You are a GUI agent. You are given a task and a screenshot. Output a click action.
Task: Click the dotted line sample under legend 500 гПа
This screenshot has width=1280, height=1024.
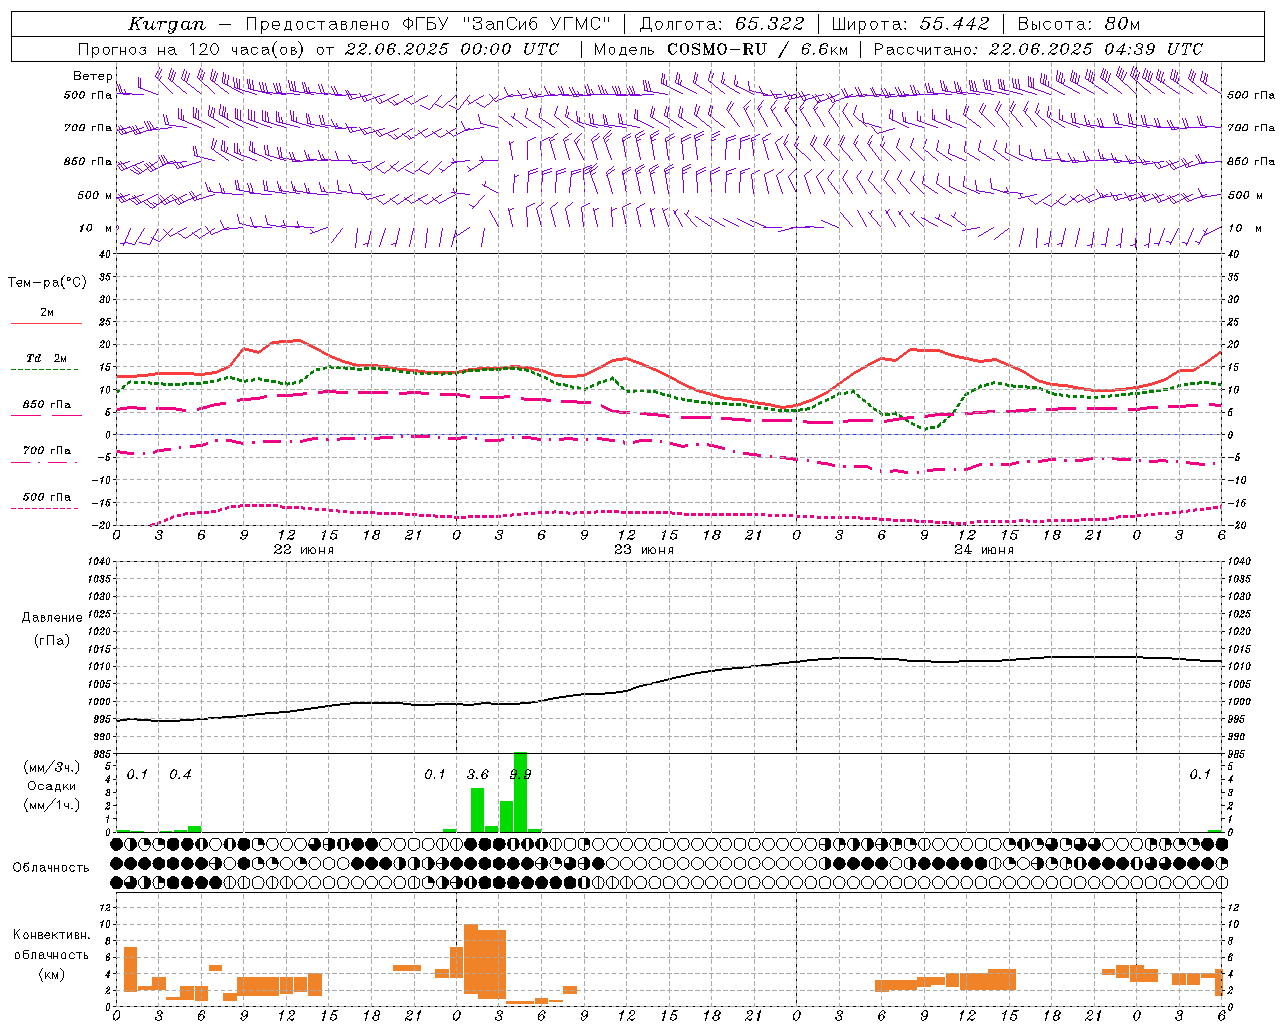[x=45, y=509]
